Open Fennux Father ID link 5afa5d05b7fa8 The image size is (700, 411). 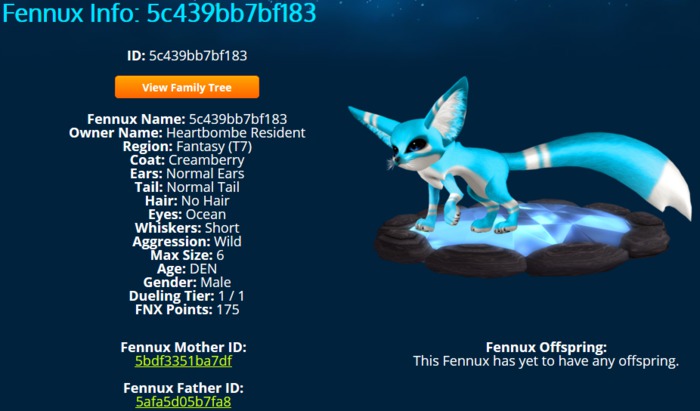coord(183,401)
